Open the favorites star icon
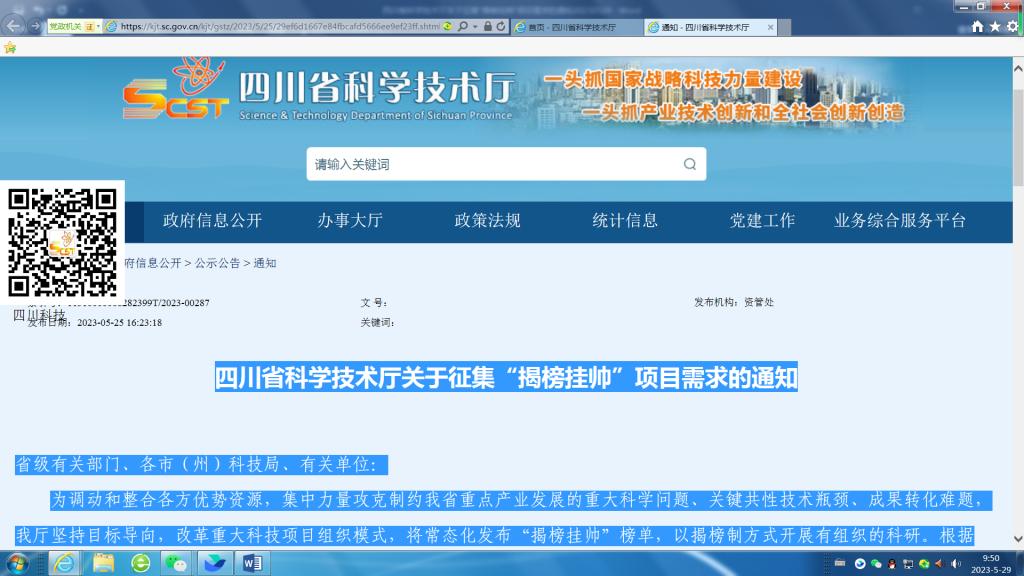This screenshot has height=576, width=1024. click(995, 27)
